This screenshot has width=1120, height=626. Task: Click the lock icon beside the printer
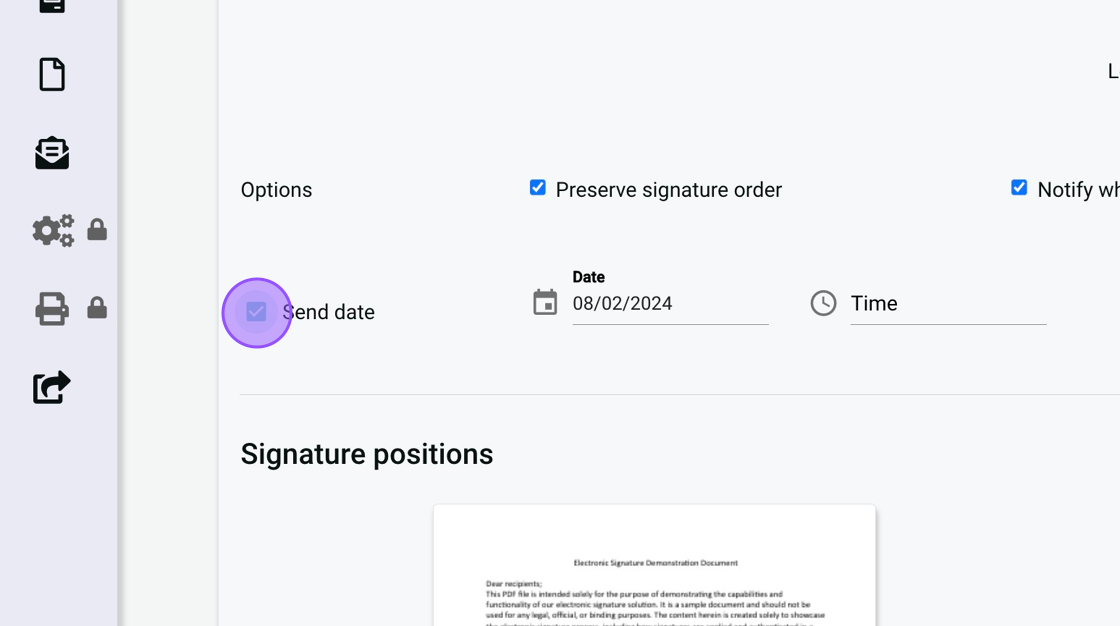pyautogui.click(x=97, y=309)
